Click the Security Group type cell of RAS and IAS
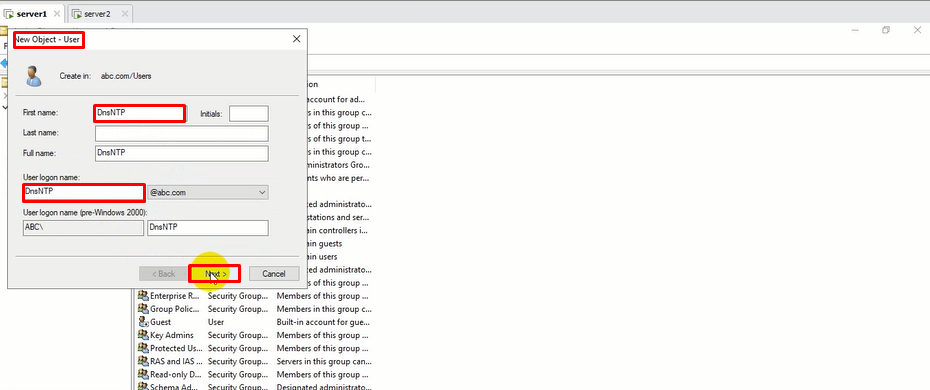 click(238, 361)
